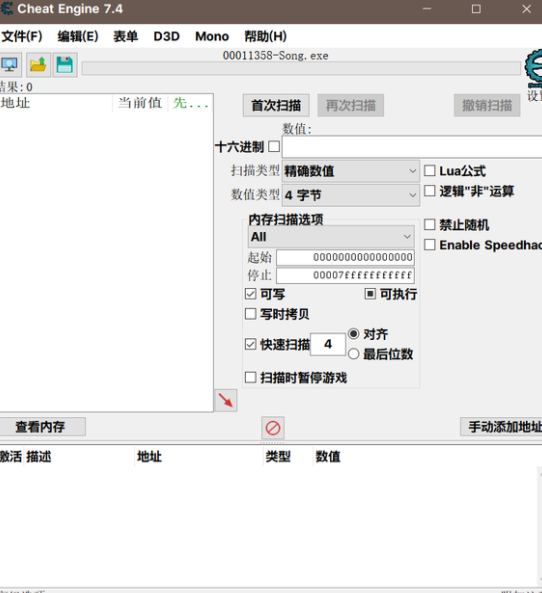Click the 首次扫描 button

pyautogui.click(x=276, y=105)
